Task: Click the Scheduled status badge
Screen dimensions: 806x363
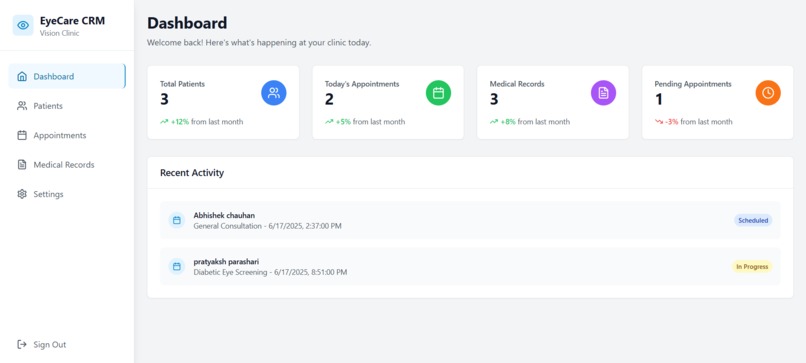Action: pyautogui.click(x=753, y=220)
